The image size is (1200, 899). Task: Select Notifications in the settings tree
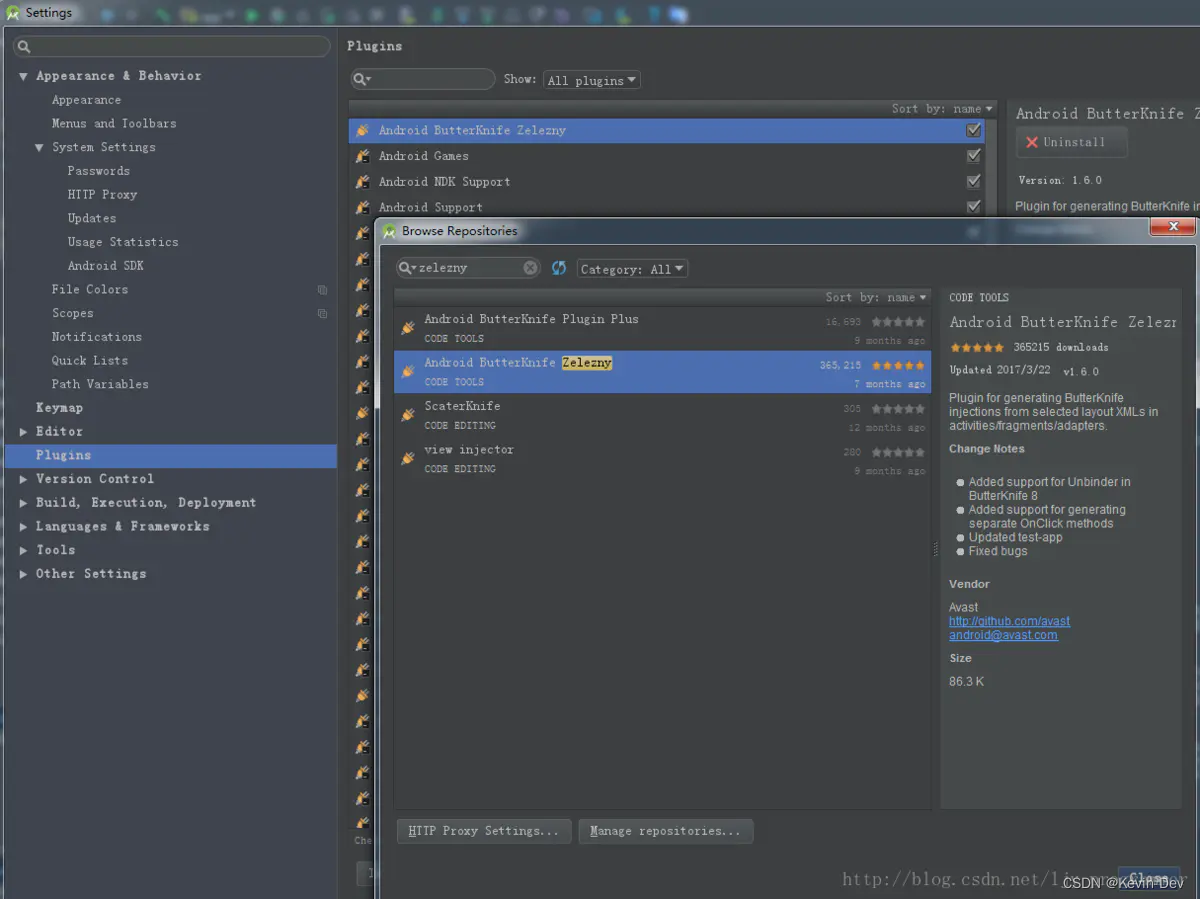click(x=97, y=337)
